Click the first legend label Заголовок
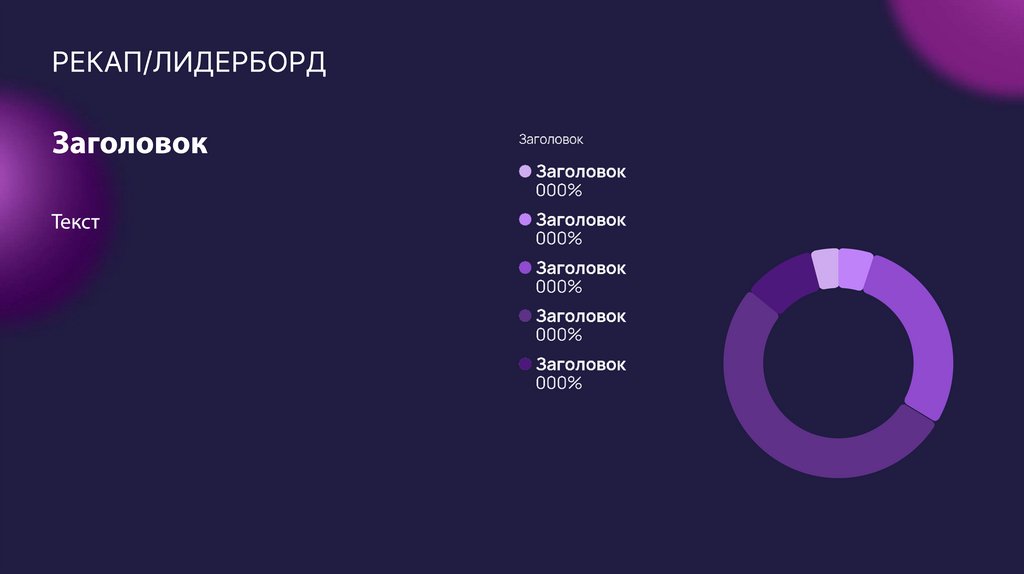This screenshot has height=574, width=1024. pyautogui.click(x=581, y=172)
